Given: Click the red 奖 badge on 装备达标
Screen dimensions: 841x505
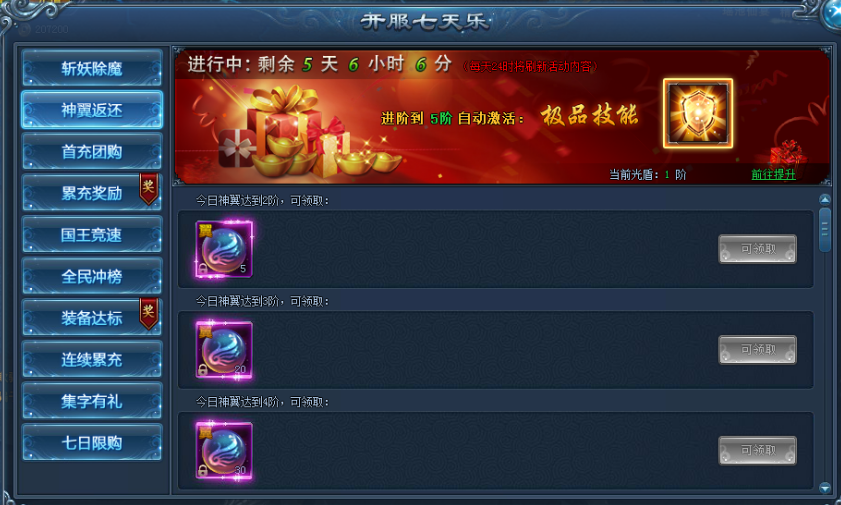Looking at the screenshot, I should 149,313.
